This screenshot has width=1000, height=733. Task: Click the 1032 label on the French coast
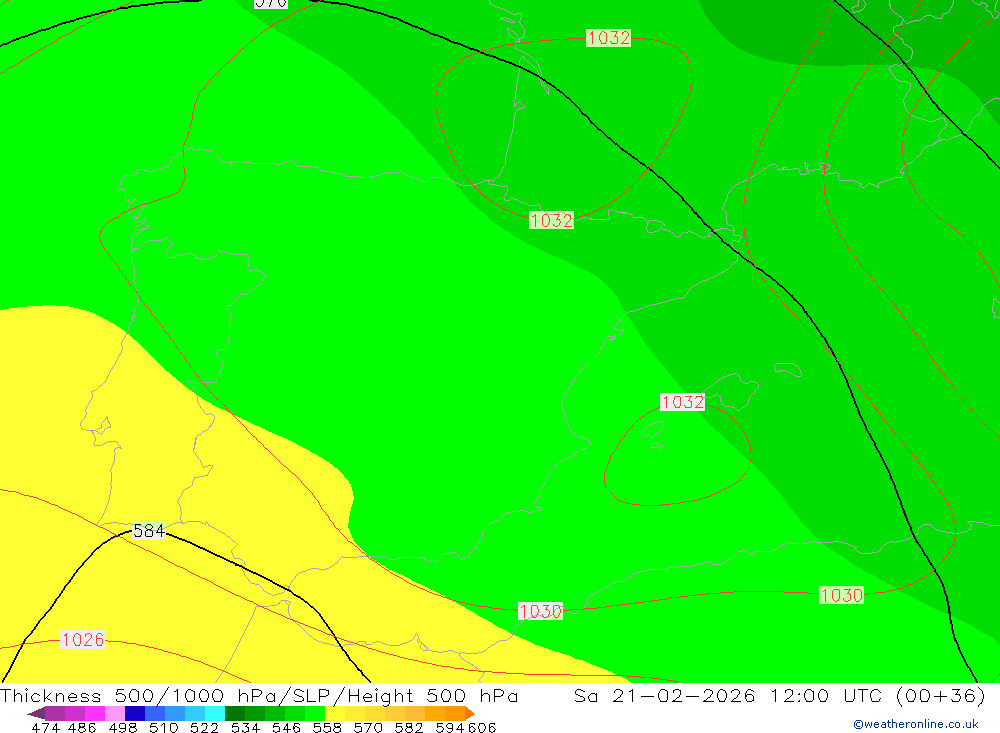[x=552, y=221]
